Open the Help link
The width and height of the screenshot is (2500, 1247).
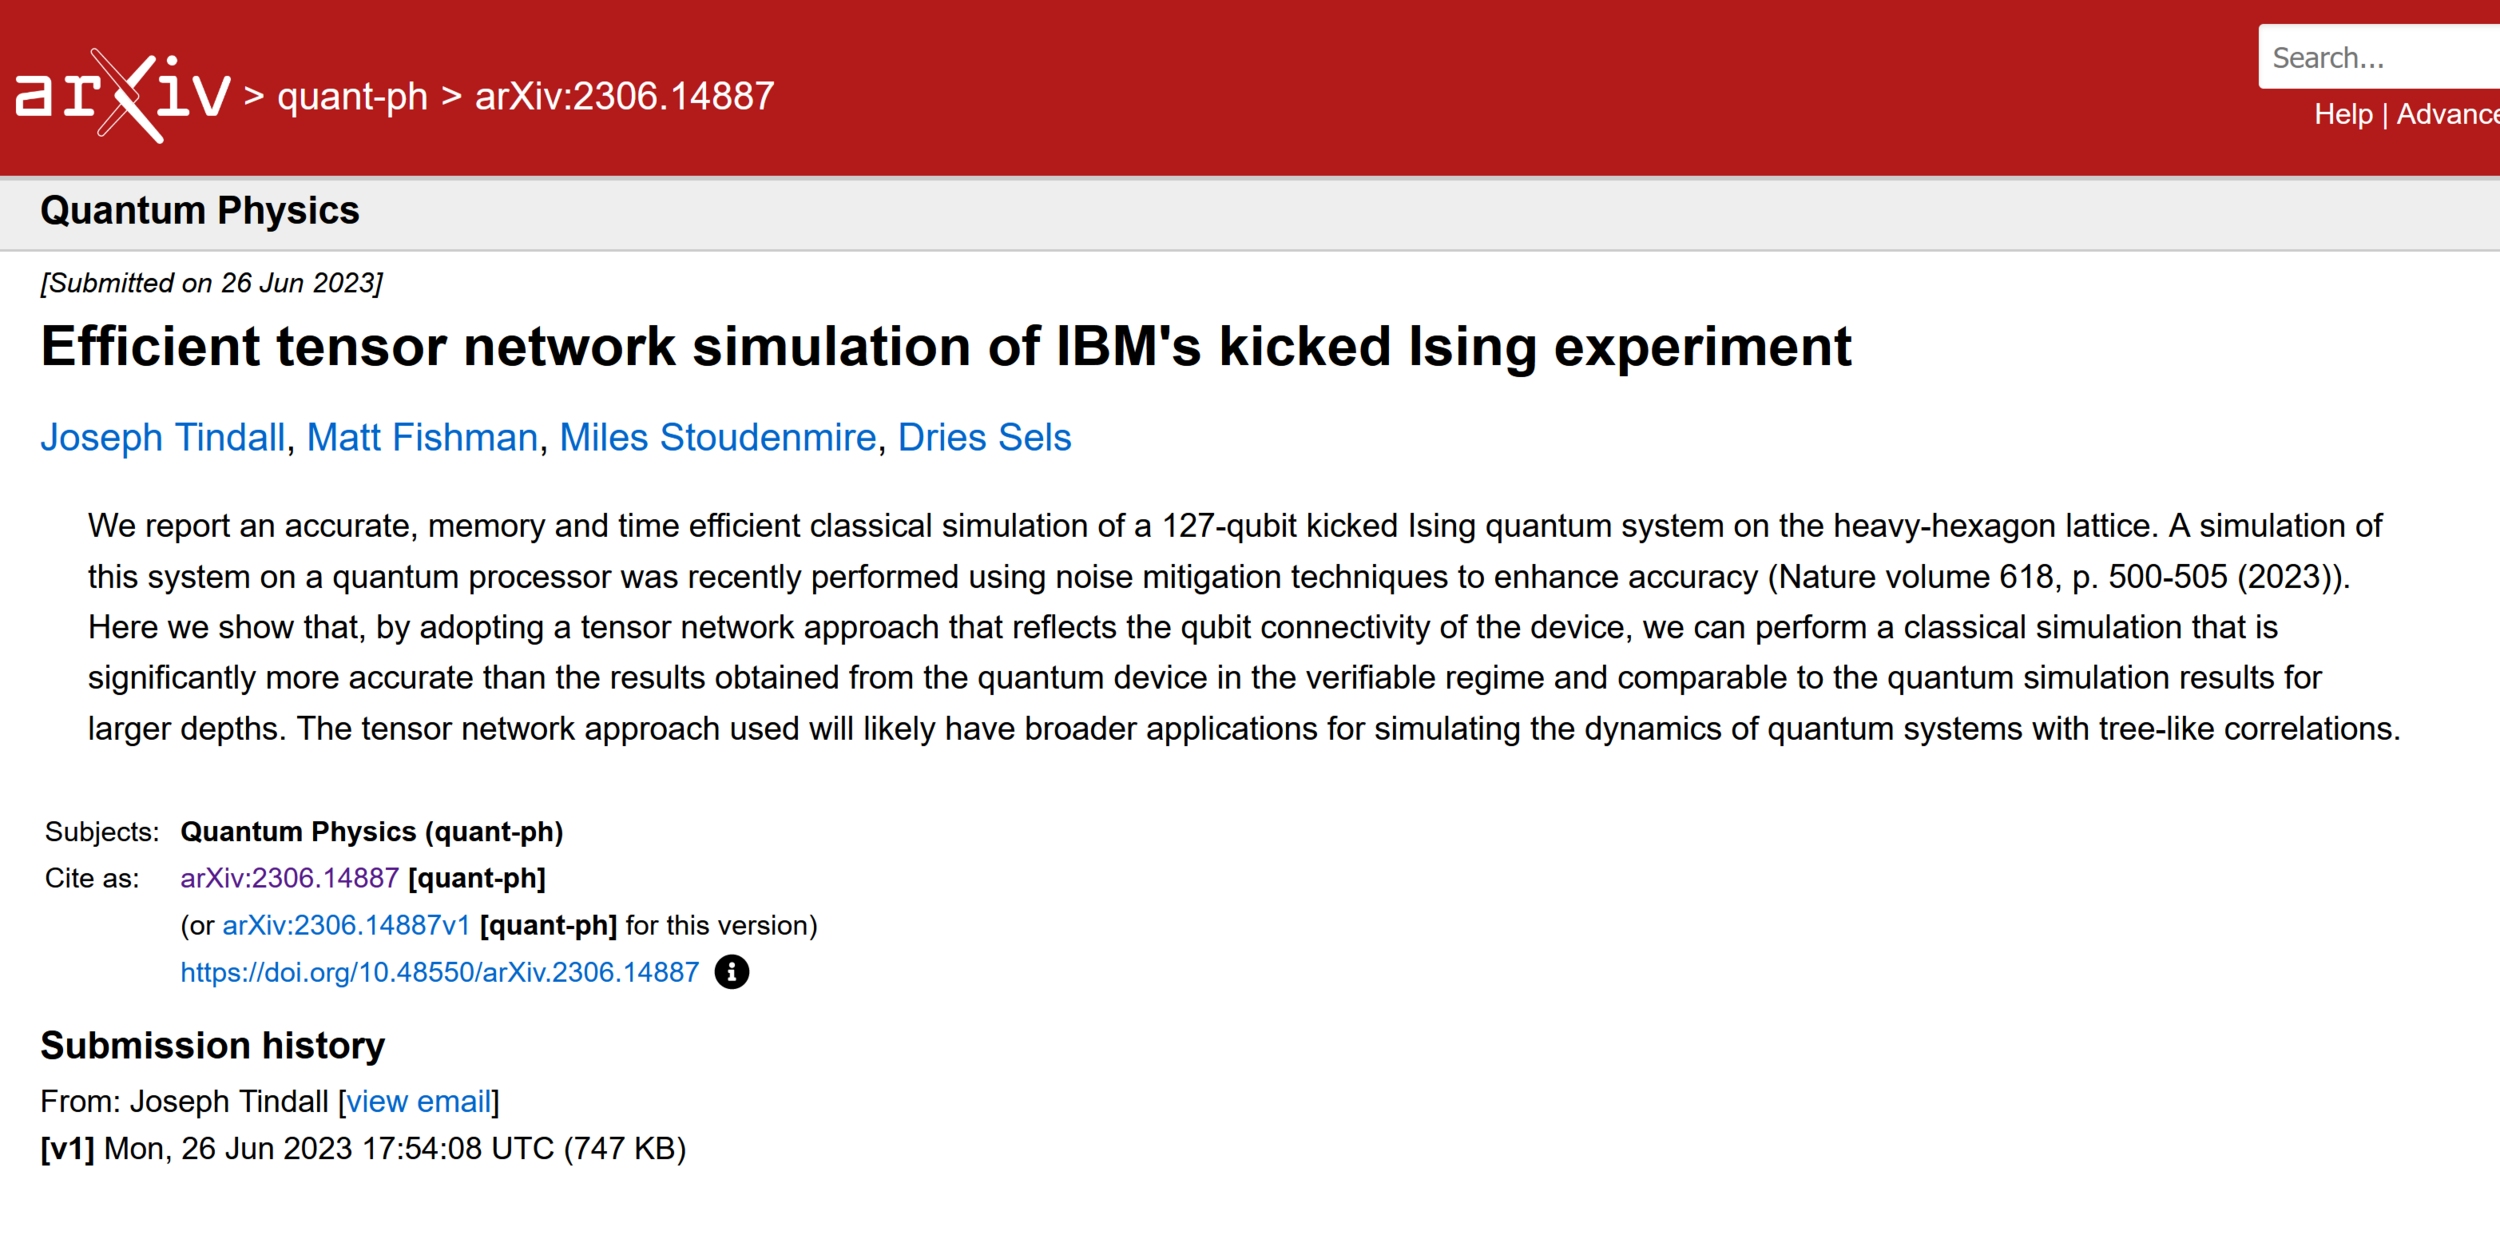pyautogui.click(x=2342, y=114)
